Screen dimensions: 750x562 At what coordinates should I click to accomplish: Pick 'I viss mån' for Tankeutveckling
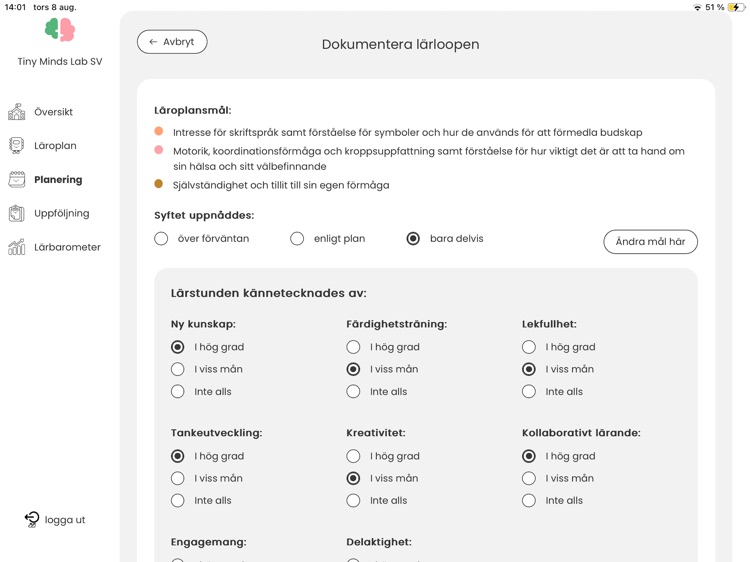[177, 478]
